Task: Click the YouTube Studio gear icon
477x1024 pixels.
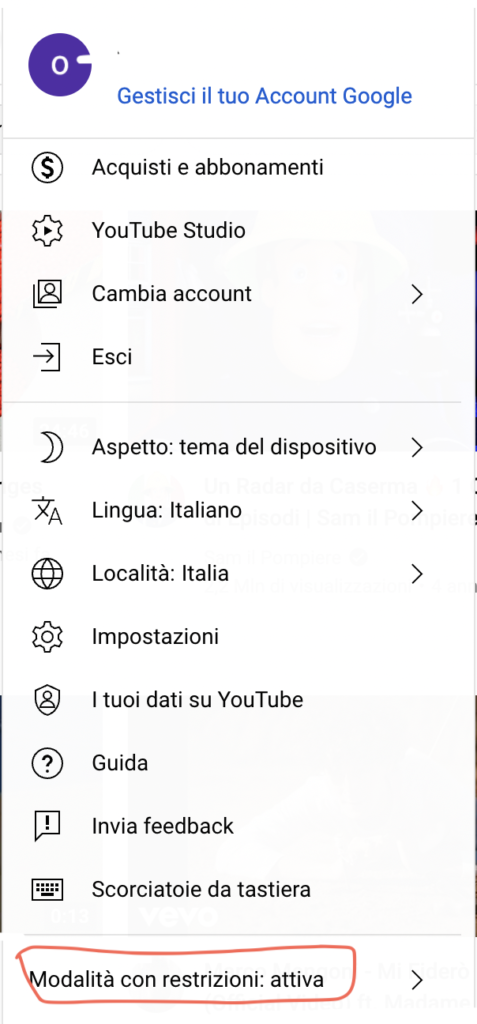Action: pyautogui.click(x=47, y=231)
